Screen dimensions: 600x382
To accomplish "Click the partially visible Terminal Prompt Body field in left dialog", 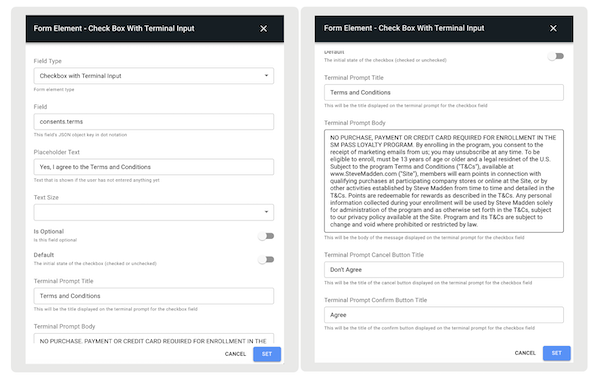I will (153, 338).
